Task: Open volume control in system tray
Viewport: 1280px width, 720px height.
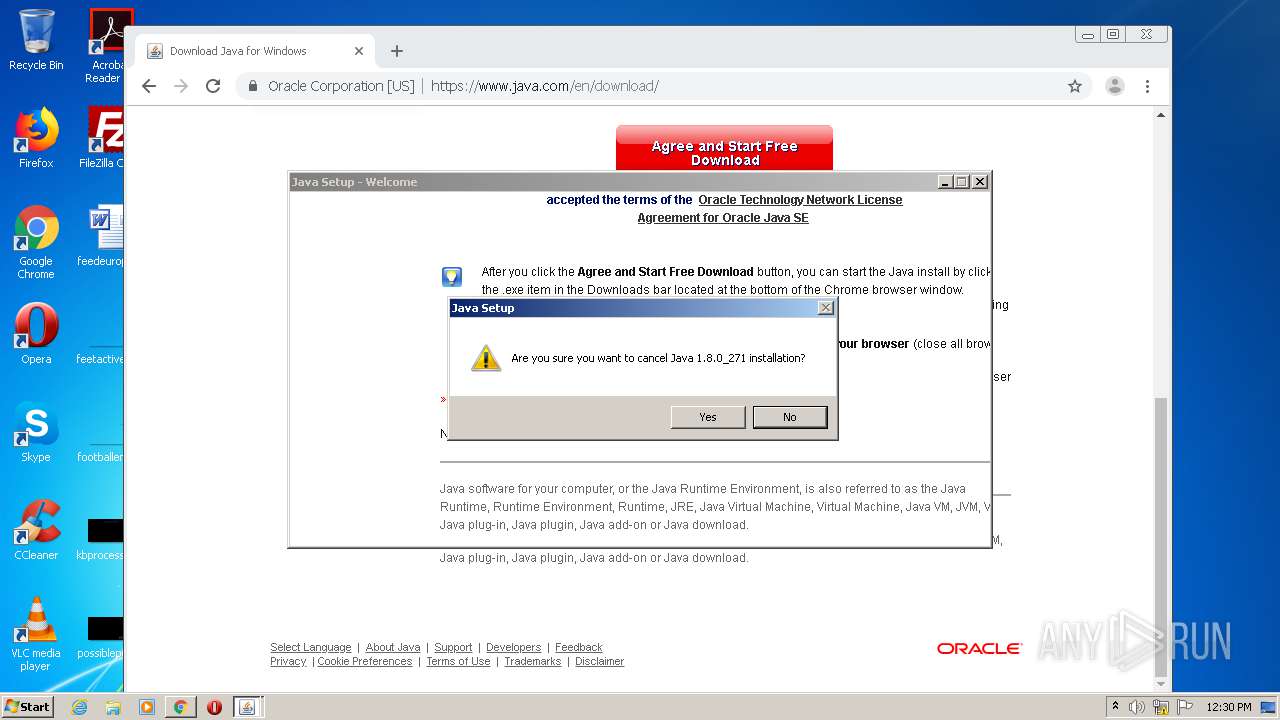Action: (1137, 707)
